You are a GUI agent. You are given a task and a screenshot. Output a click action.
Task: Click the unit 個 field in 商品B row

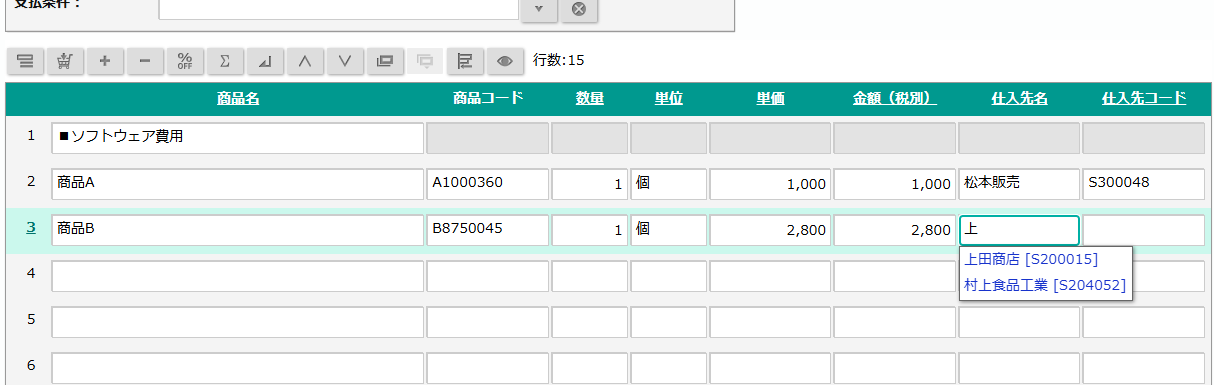point(669,230)
